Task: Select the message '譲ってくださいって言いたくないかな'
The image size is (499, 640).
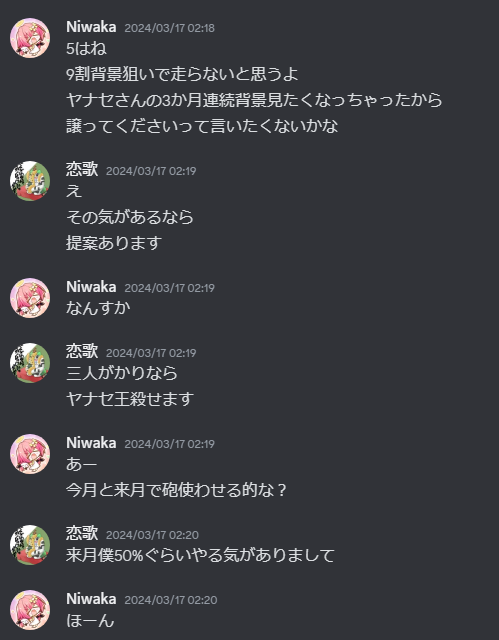Action: [202, 126]
